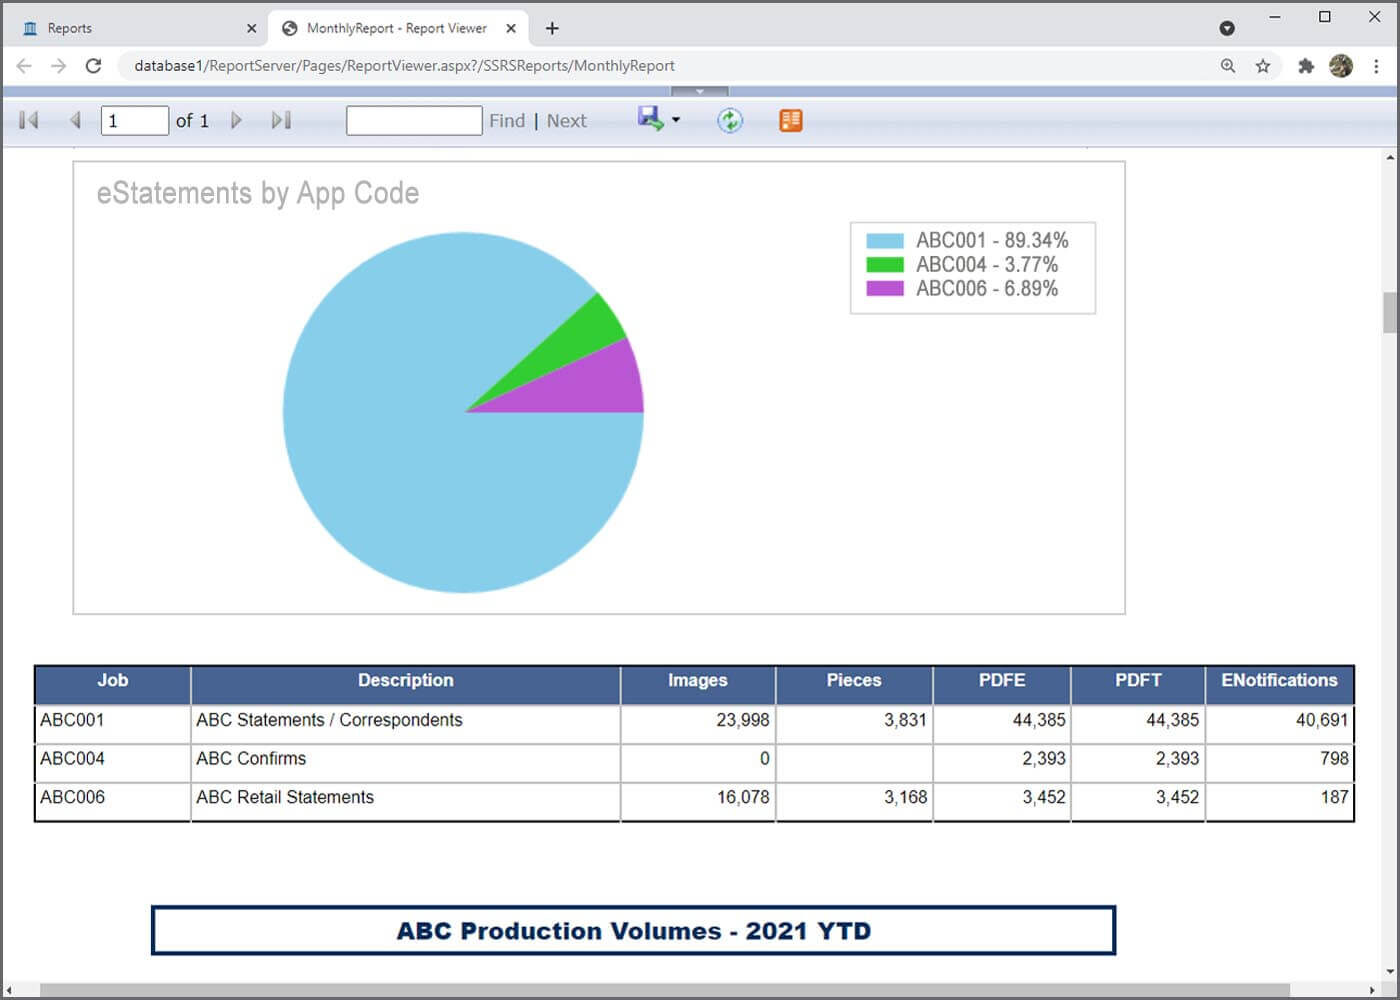Click the orange data feed icon
The width and height of the screenshot is (1400, 1000).
click(790, 121)
